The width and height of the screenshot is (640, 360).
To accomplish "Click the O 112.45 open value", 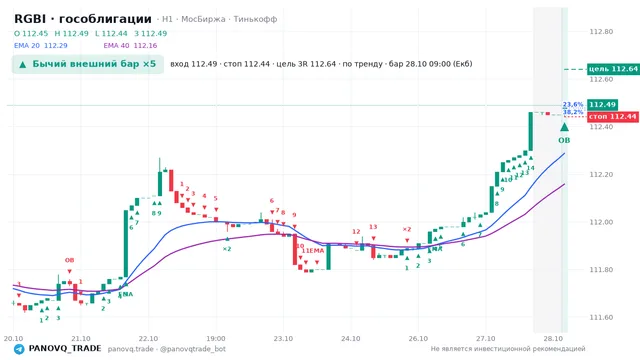I will tap(31, 33).
